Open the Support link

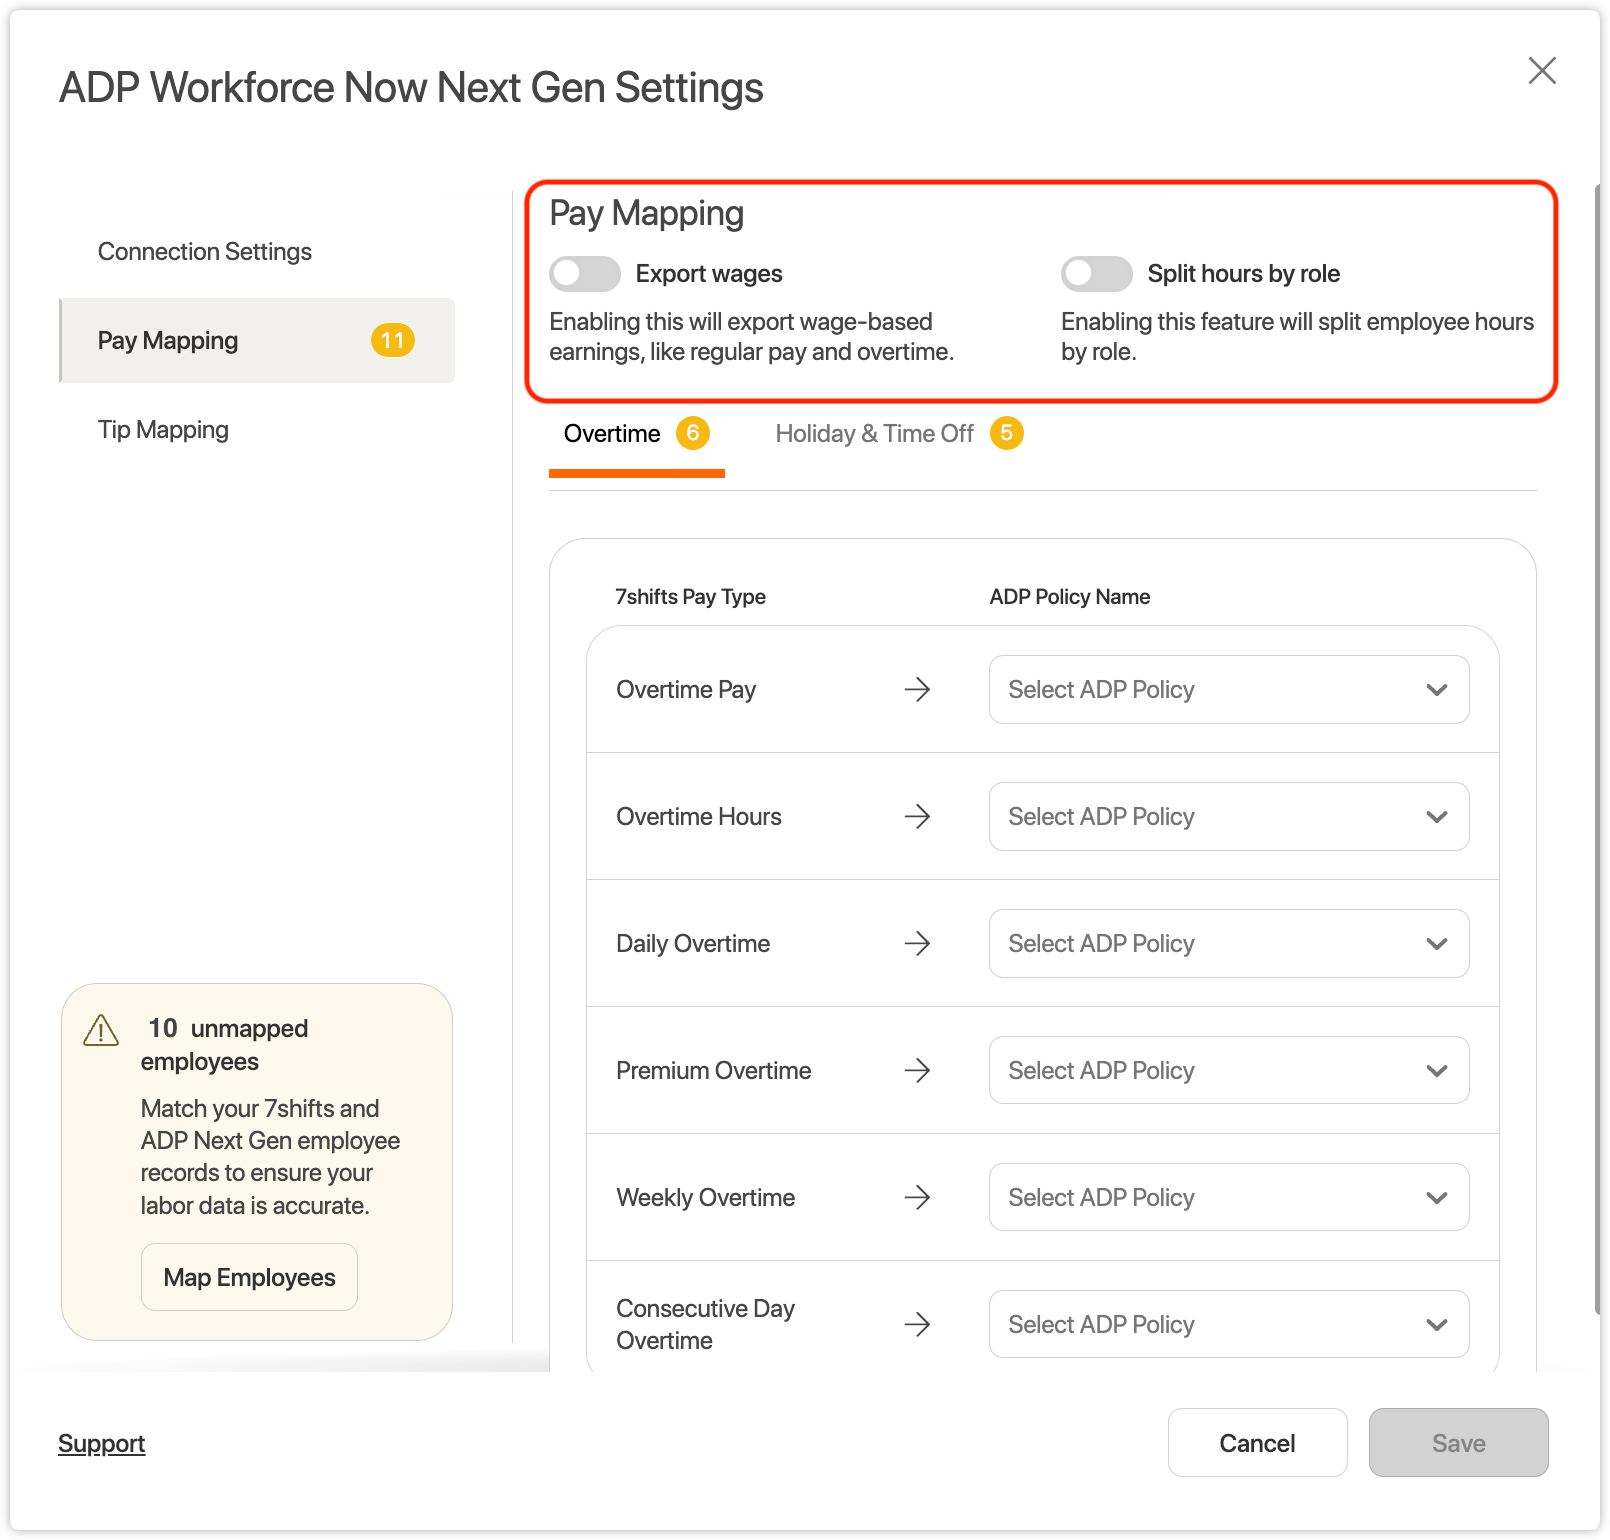click(102, 1444)
